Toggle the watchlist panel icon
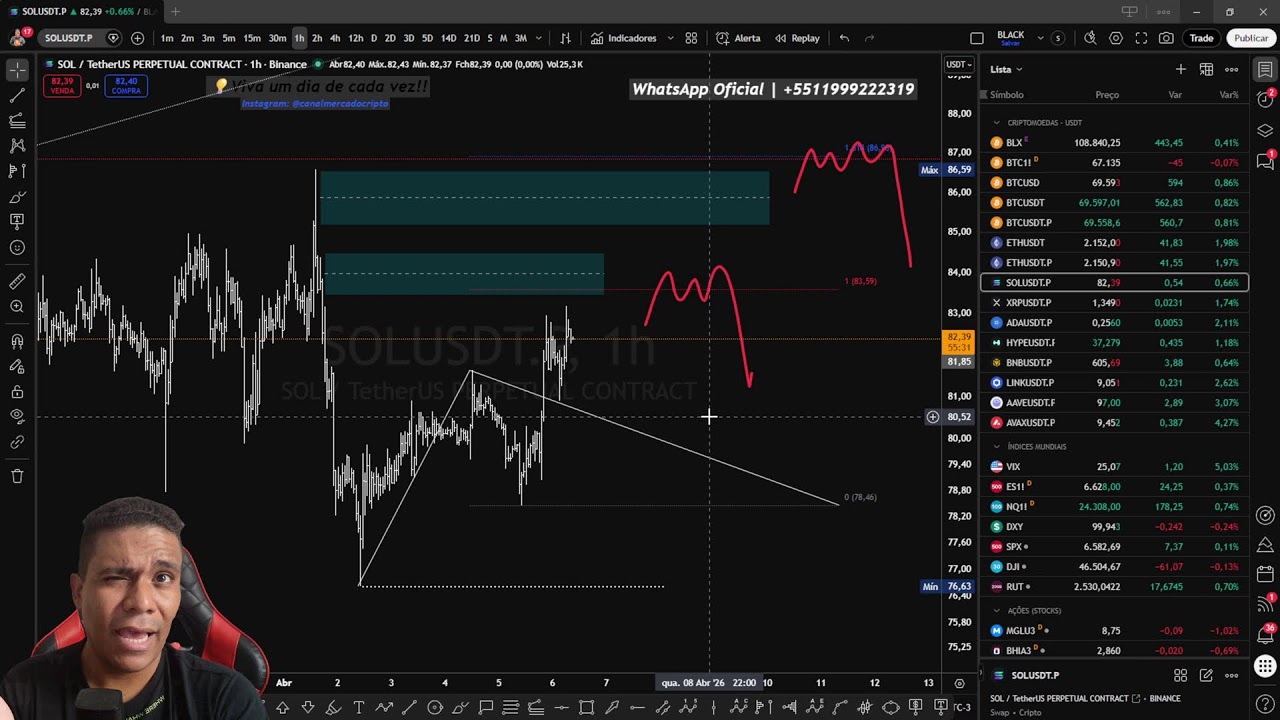The width and height of the screenshot is (1280, 720). [x=1265, y=70]
